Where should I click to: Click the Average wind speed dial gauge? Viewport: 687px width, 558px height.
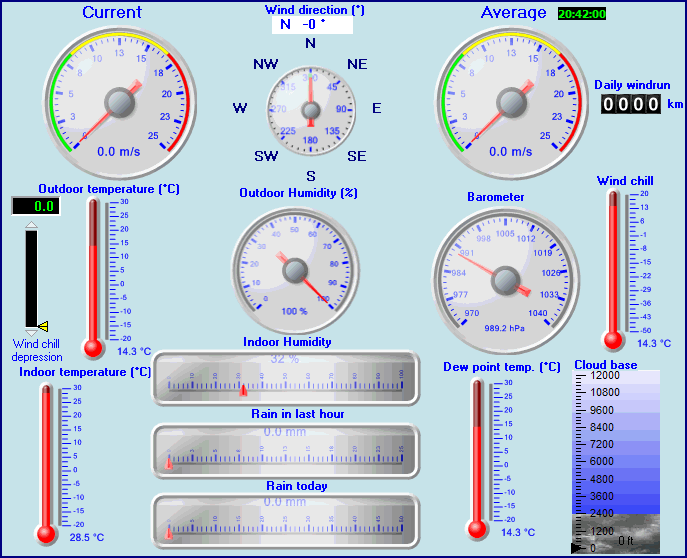coord(511,103)
